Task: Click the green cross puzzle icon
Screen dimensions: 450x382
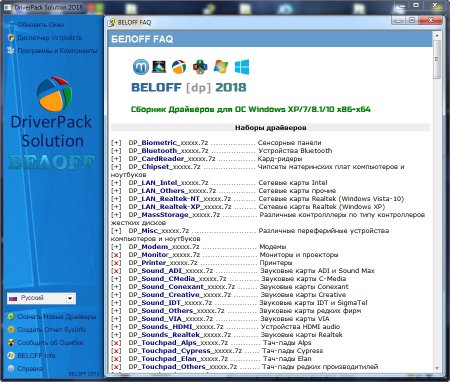Action: click(200, 67)
